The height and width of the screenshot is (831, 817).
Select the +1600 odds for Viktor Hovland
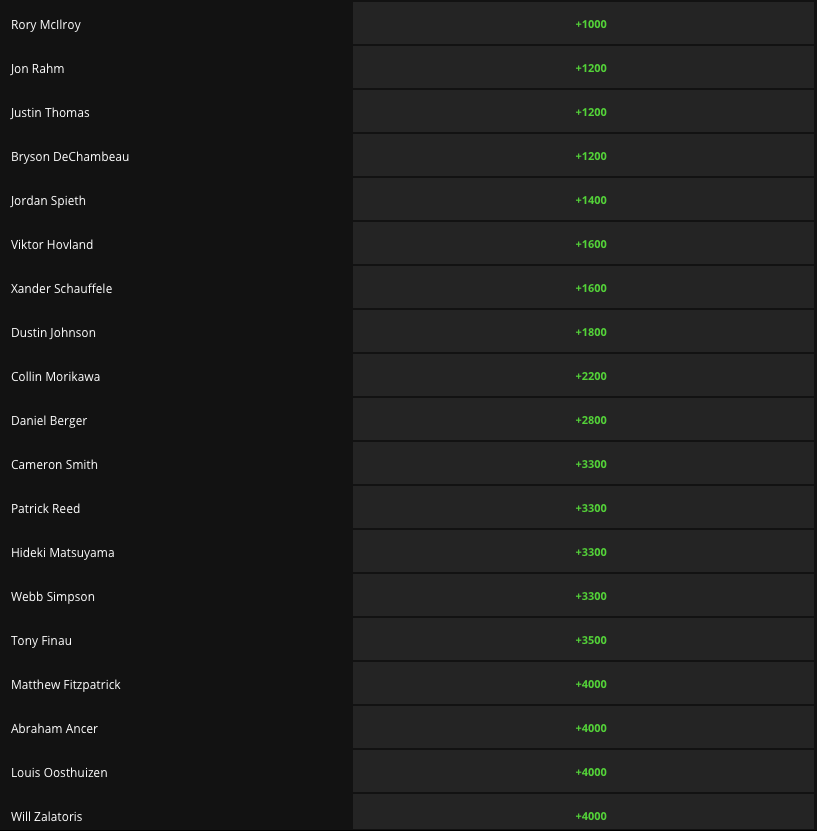point(590,244)
